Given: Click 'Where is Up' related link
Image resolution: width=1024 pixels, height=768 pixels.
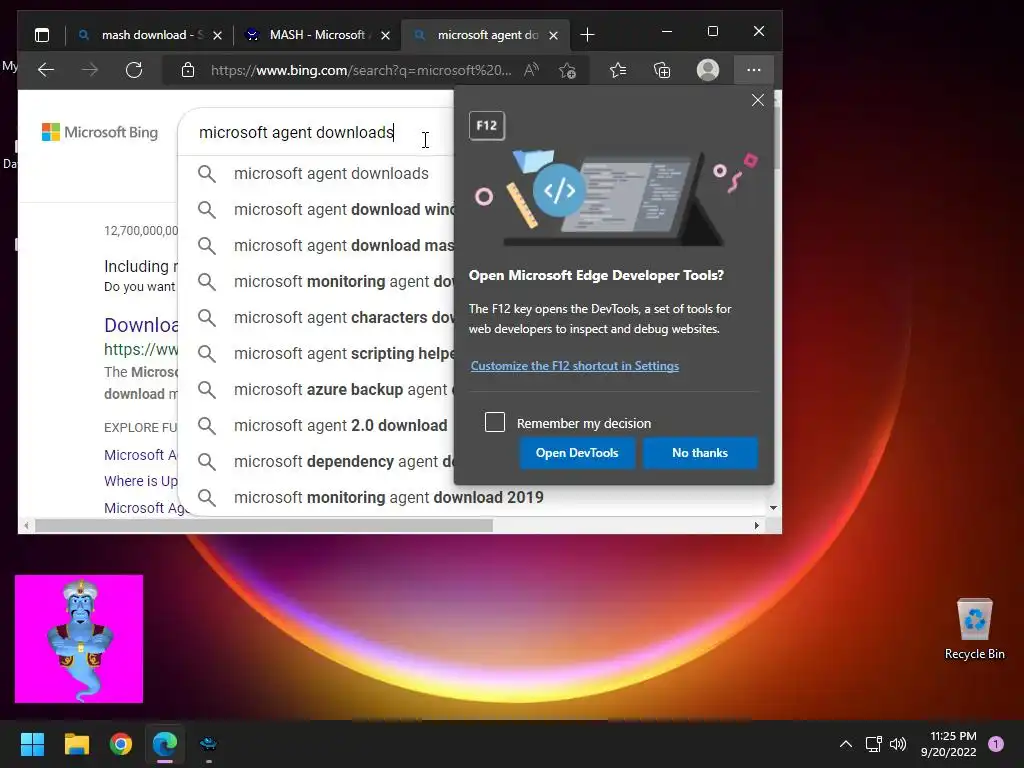Looking at the screenshot, I should [x=140, y=481].
